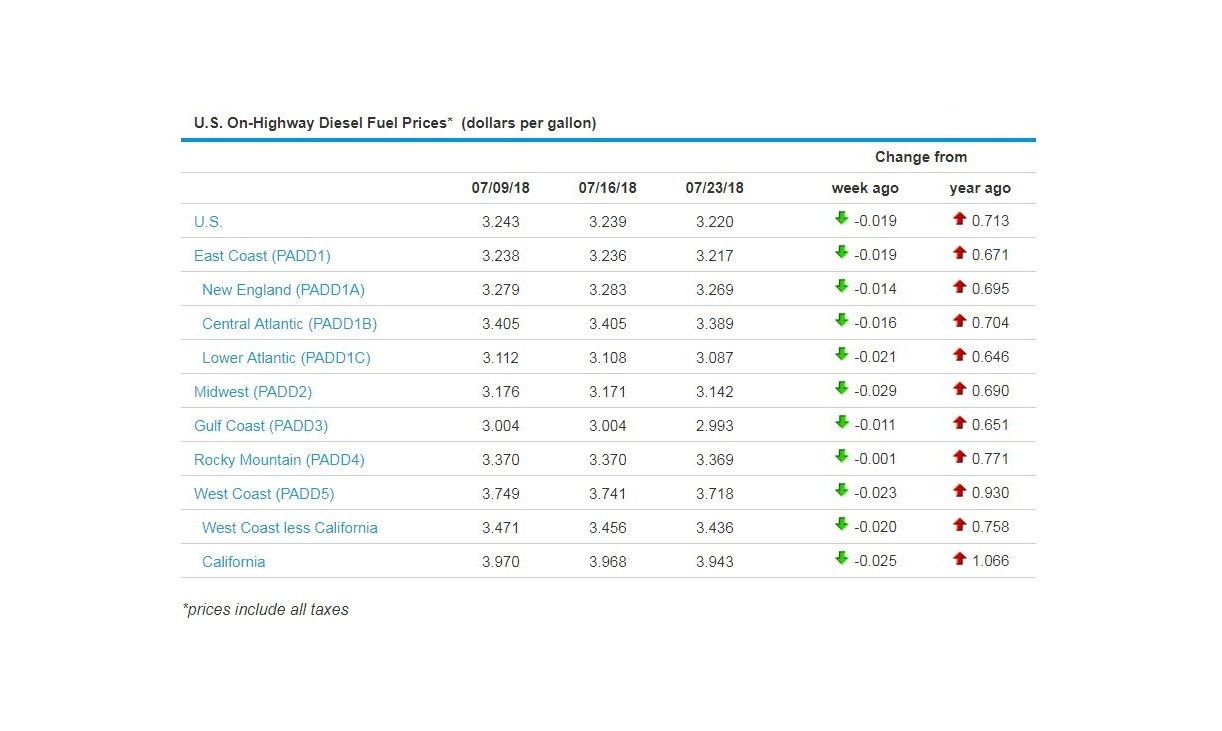Open the Central Atlantic (PADD1B) link
Image resolution: width=1222 pixels, height=731 pixels.
tap(289, 323)
